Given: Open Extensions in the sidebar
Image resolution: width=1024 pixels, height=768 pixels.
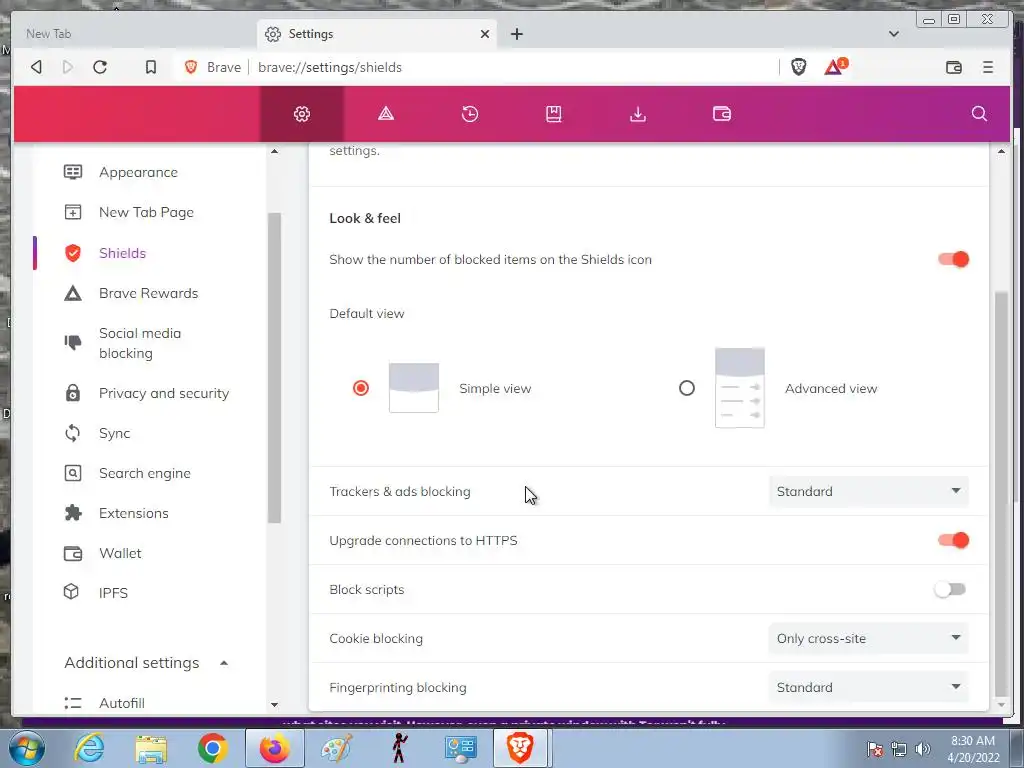Looking at the screenshot, I should 133,513.
